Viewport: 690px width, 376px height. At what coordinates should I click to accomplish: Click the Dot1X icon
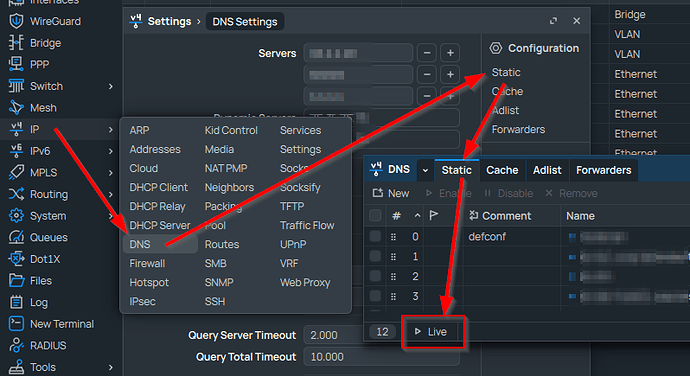coord(16,259)
